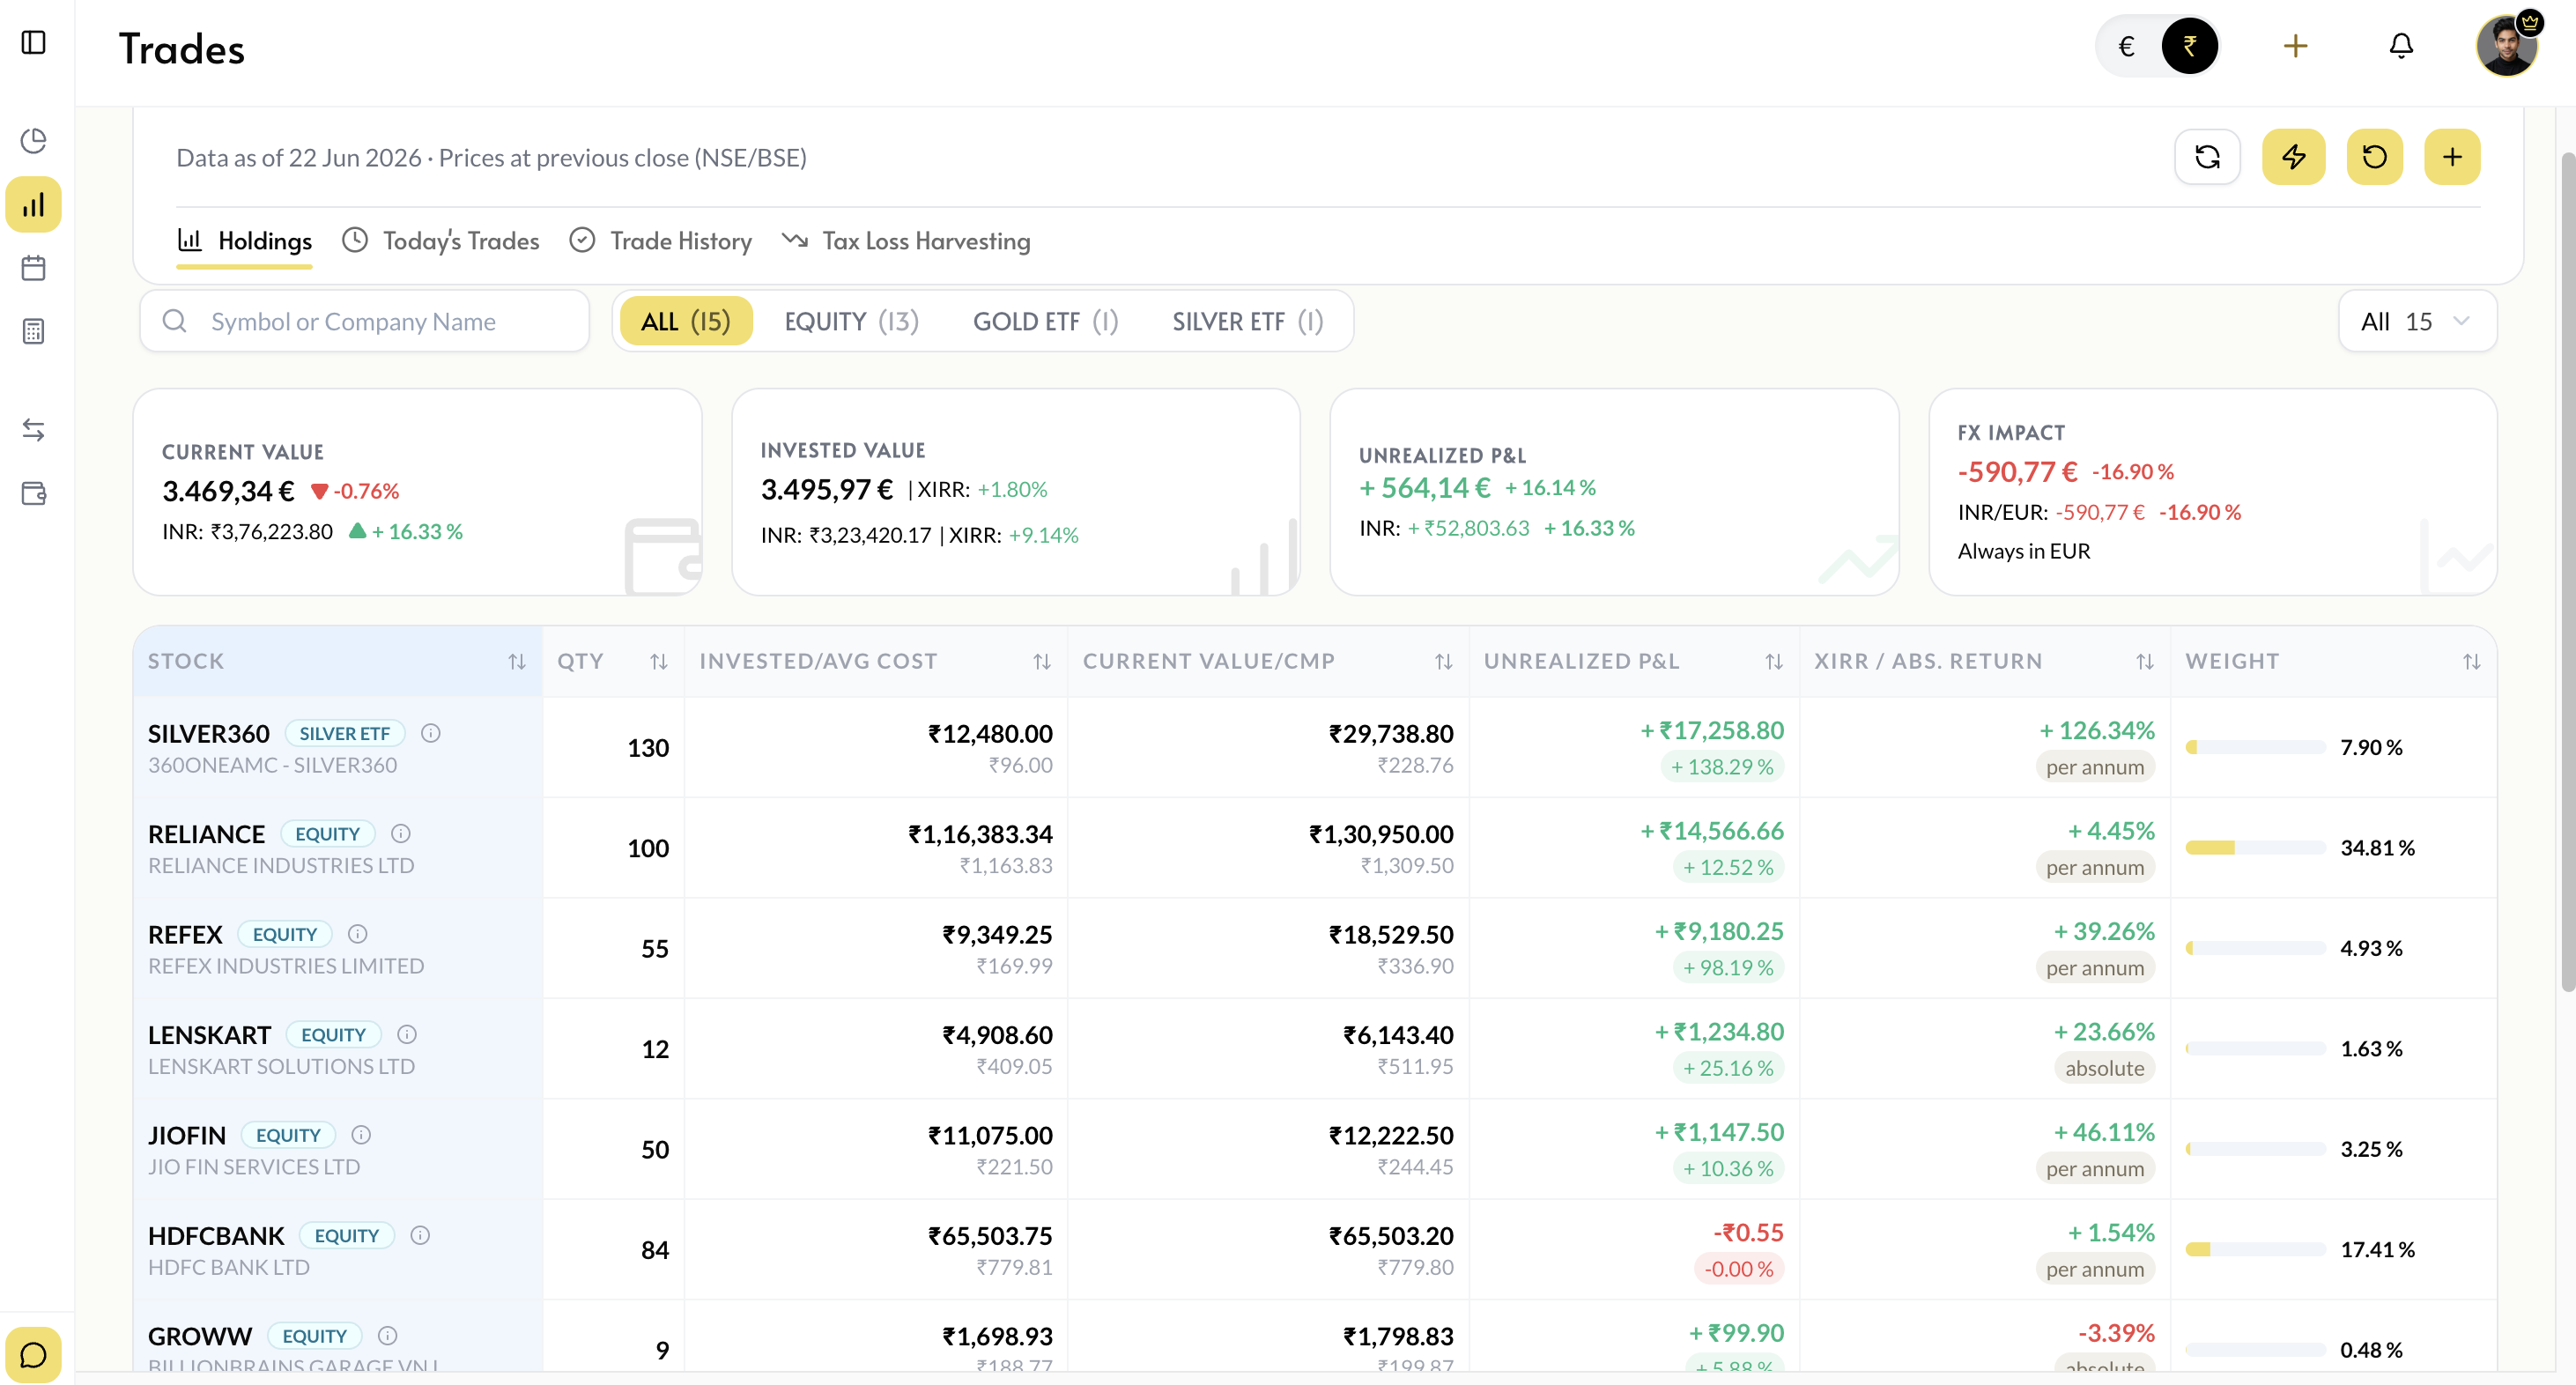
Task: Sort by CURRENT VALUE/CMP column
Action: tap(1443, 662)
